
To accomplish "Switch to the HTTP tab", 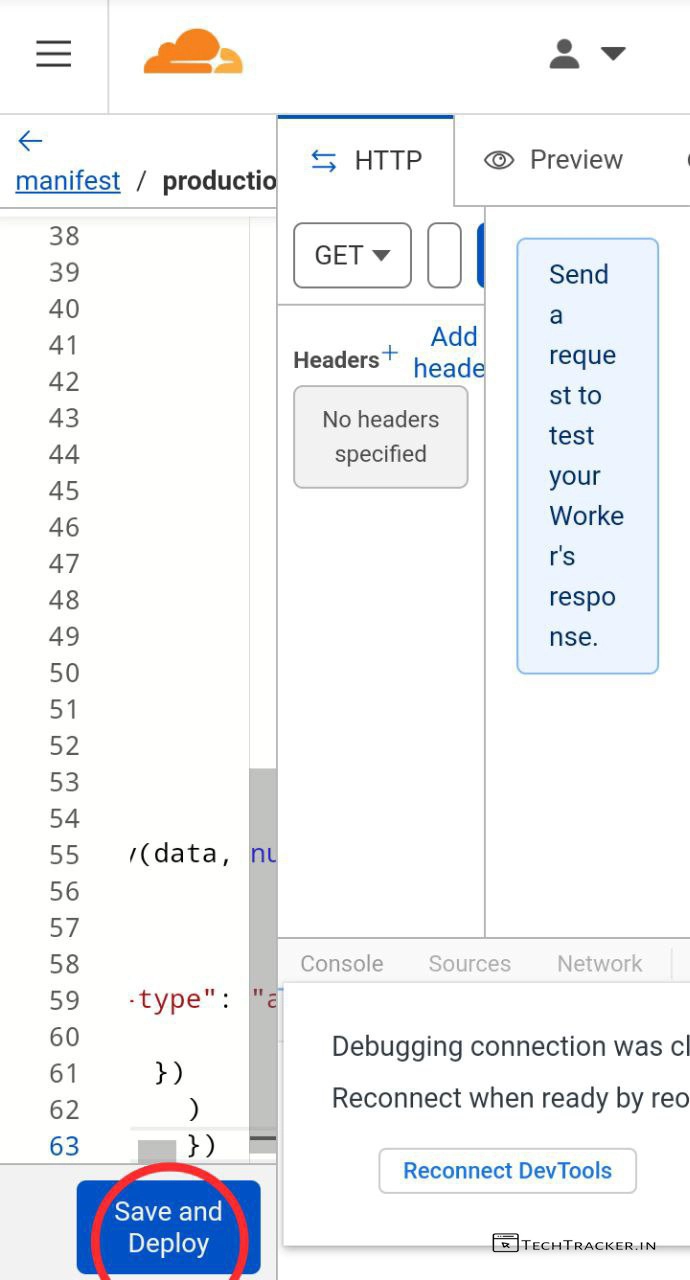I will tap(366, 161).
